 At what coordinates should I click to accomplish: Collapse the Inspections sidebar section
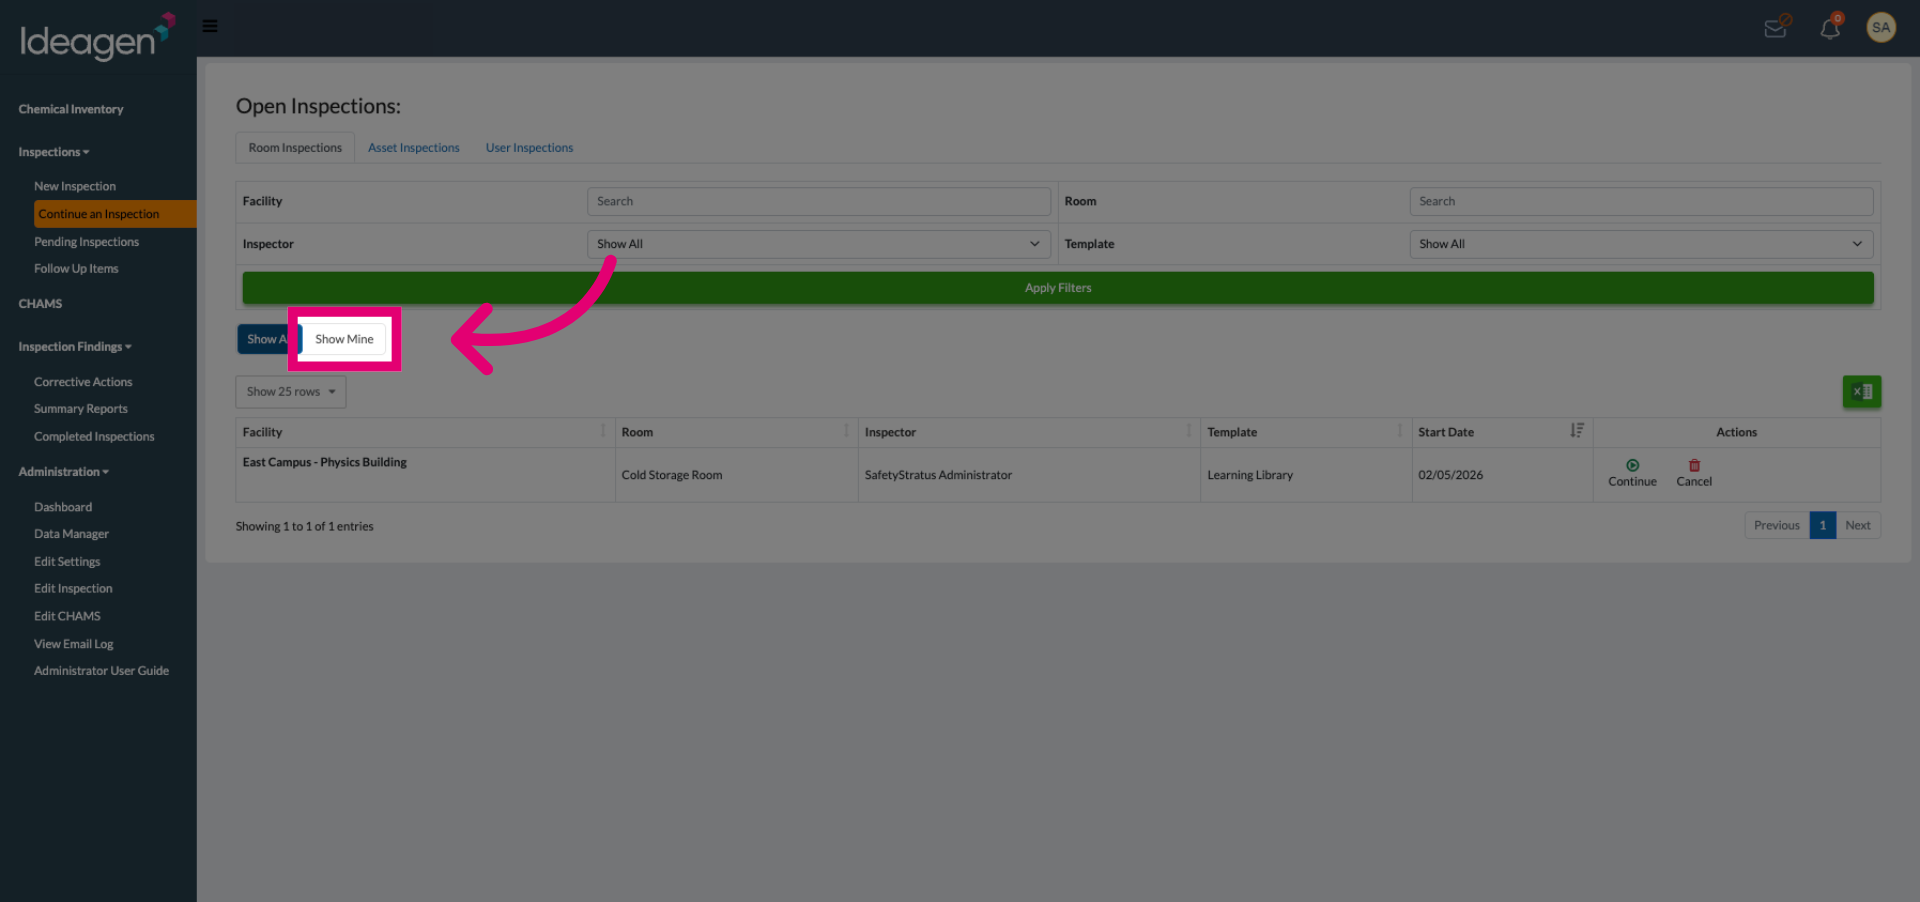[54, 152]
